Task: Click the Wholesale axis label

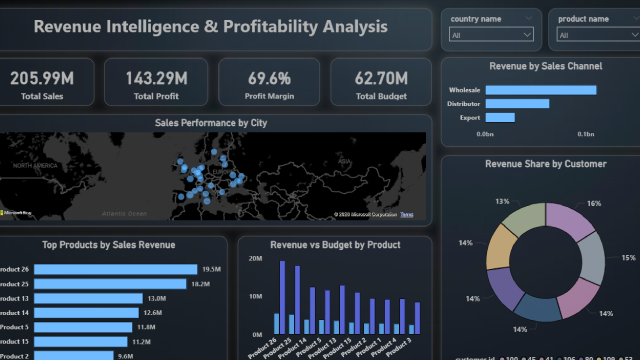Action: [464, 90]
